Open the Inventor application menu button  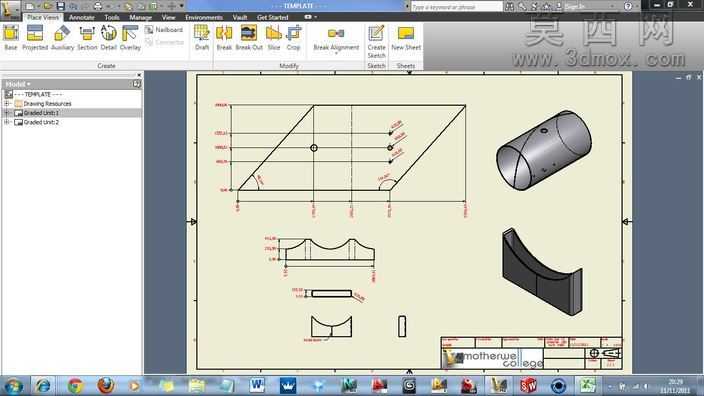[10, 9]
